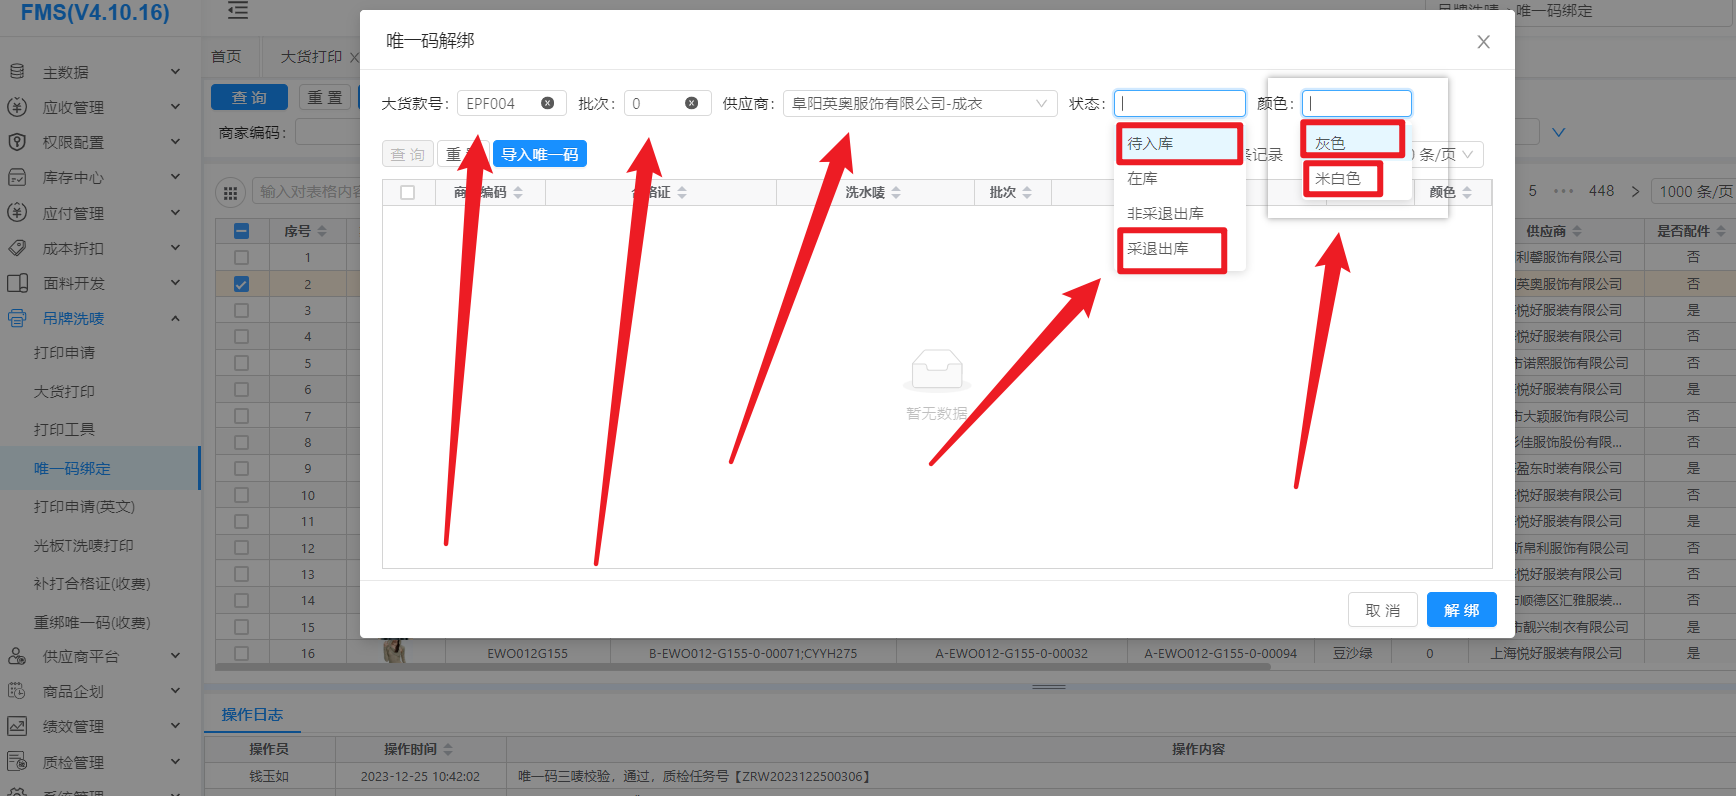Switch to the 操作日志 tab
Viewport: 1736px width, 796px height.
pyautogui.click(x=252, y=714)
